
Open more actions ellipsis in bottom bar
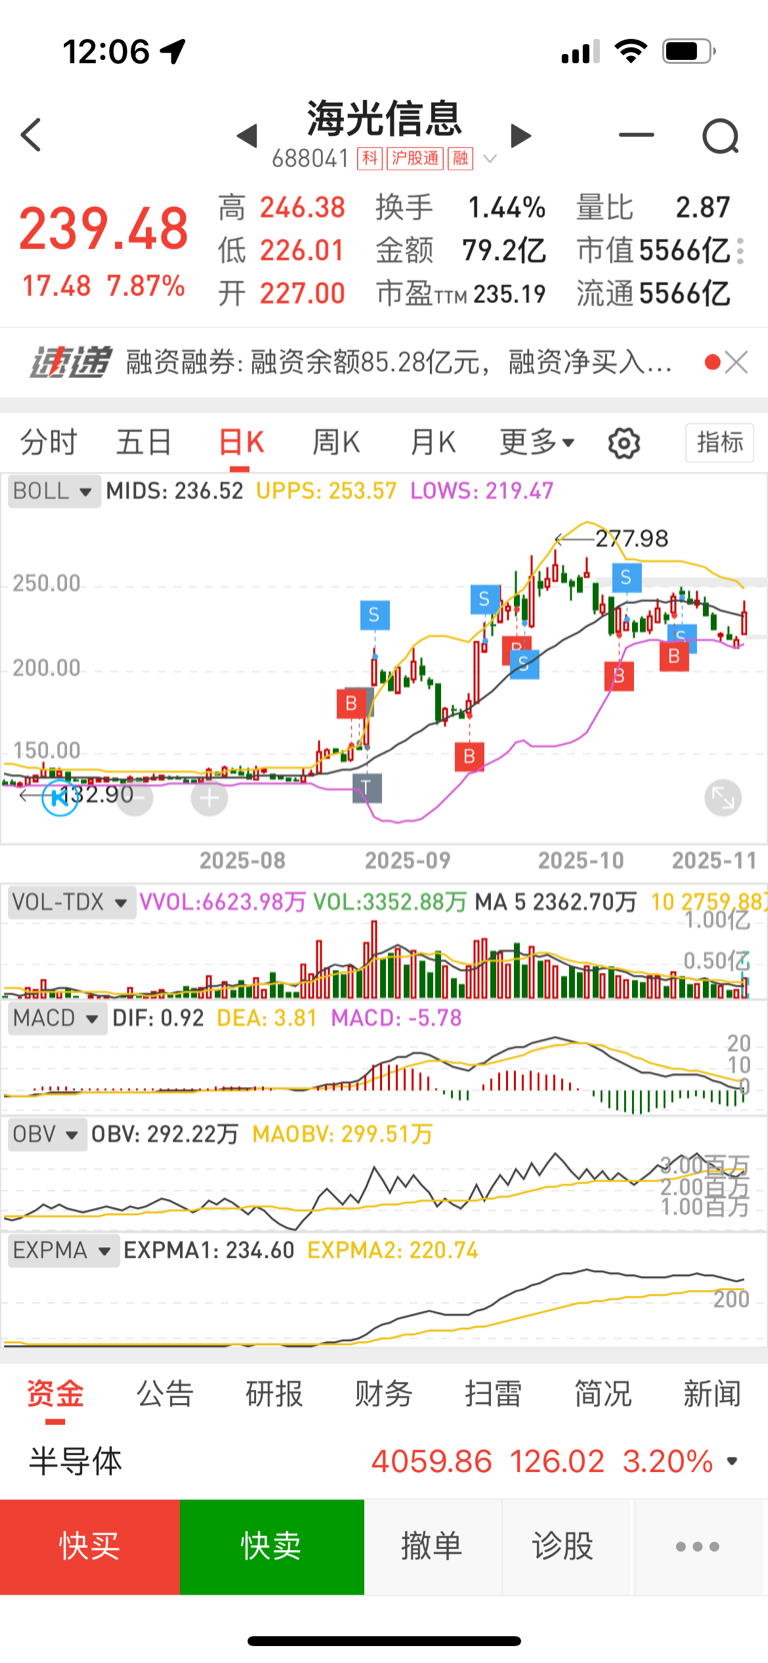(697, 1546)
